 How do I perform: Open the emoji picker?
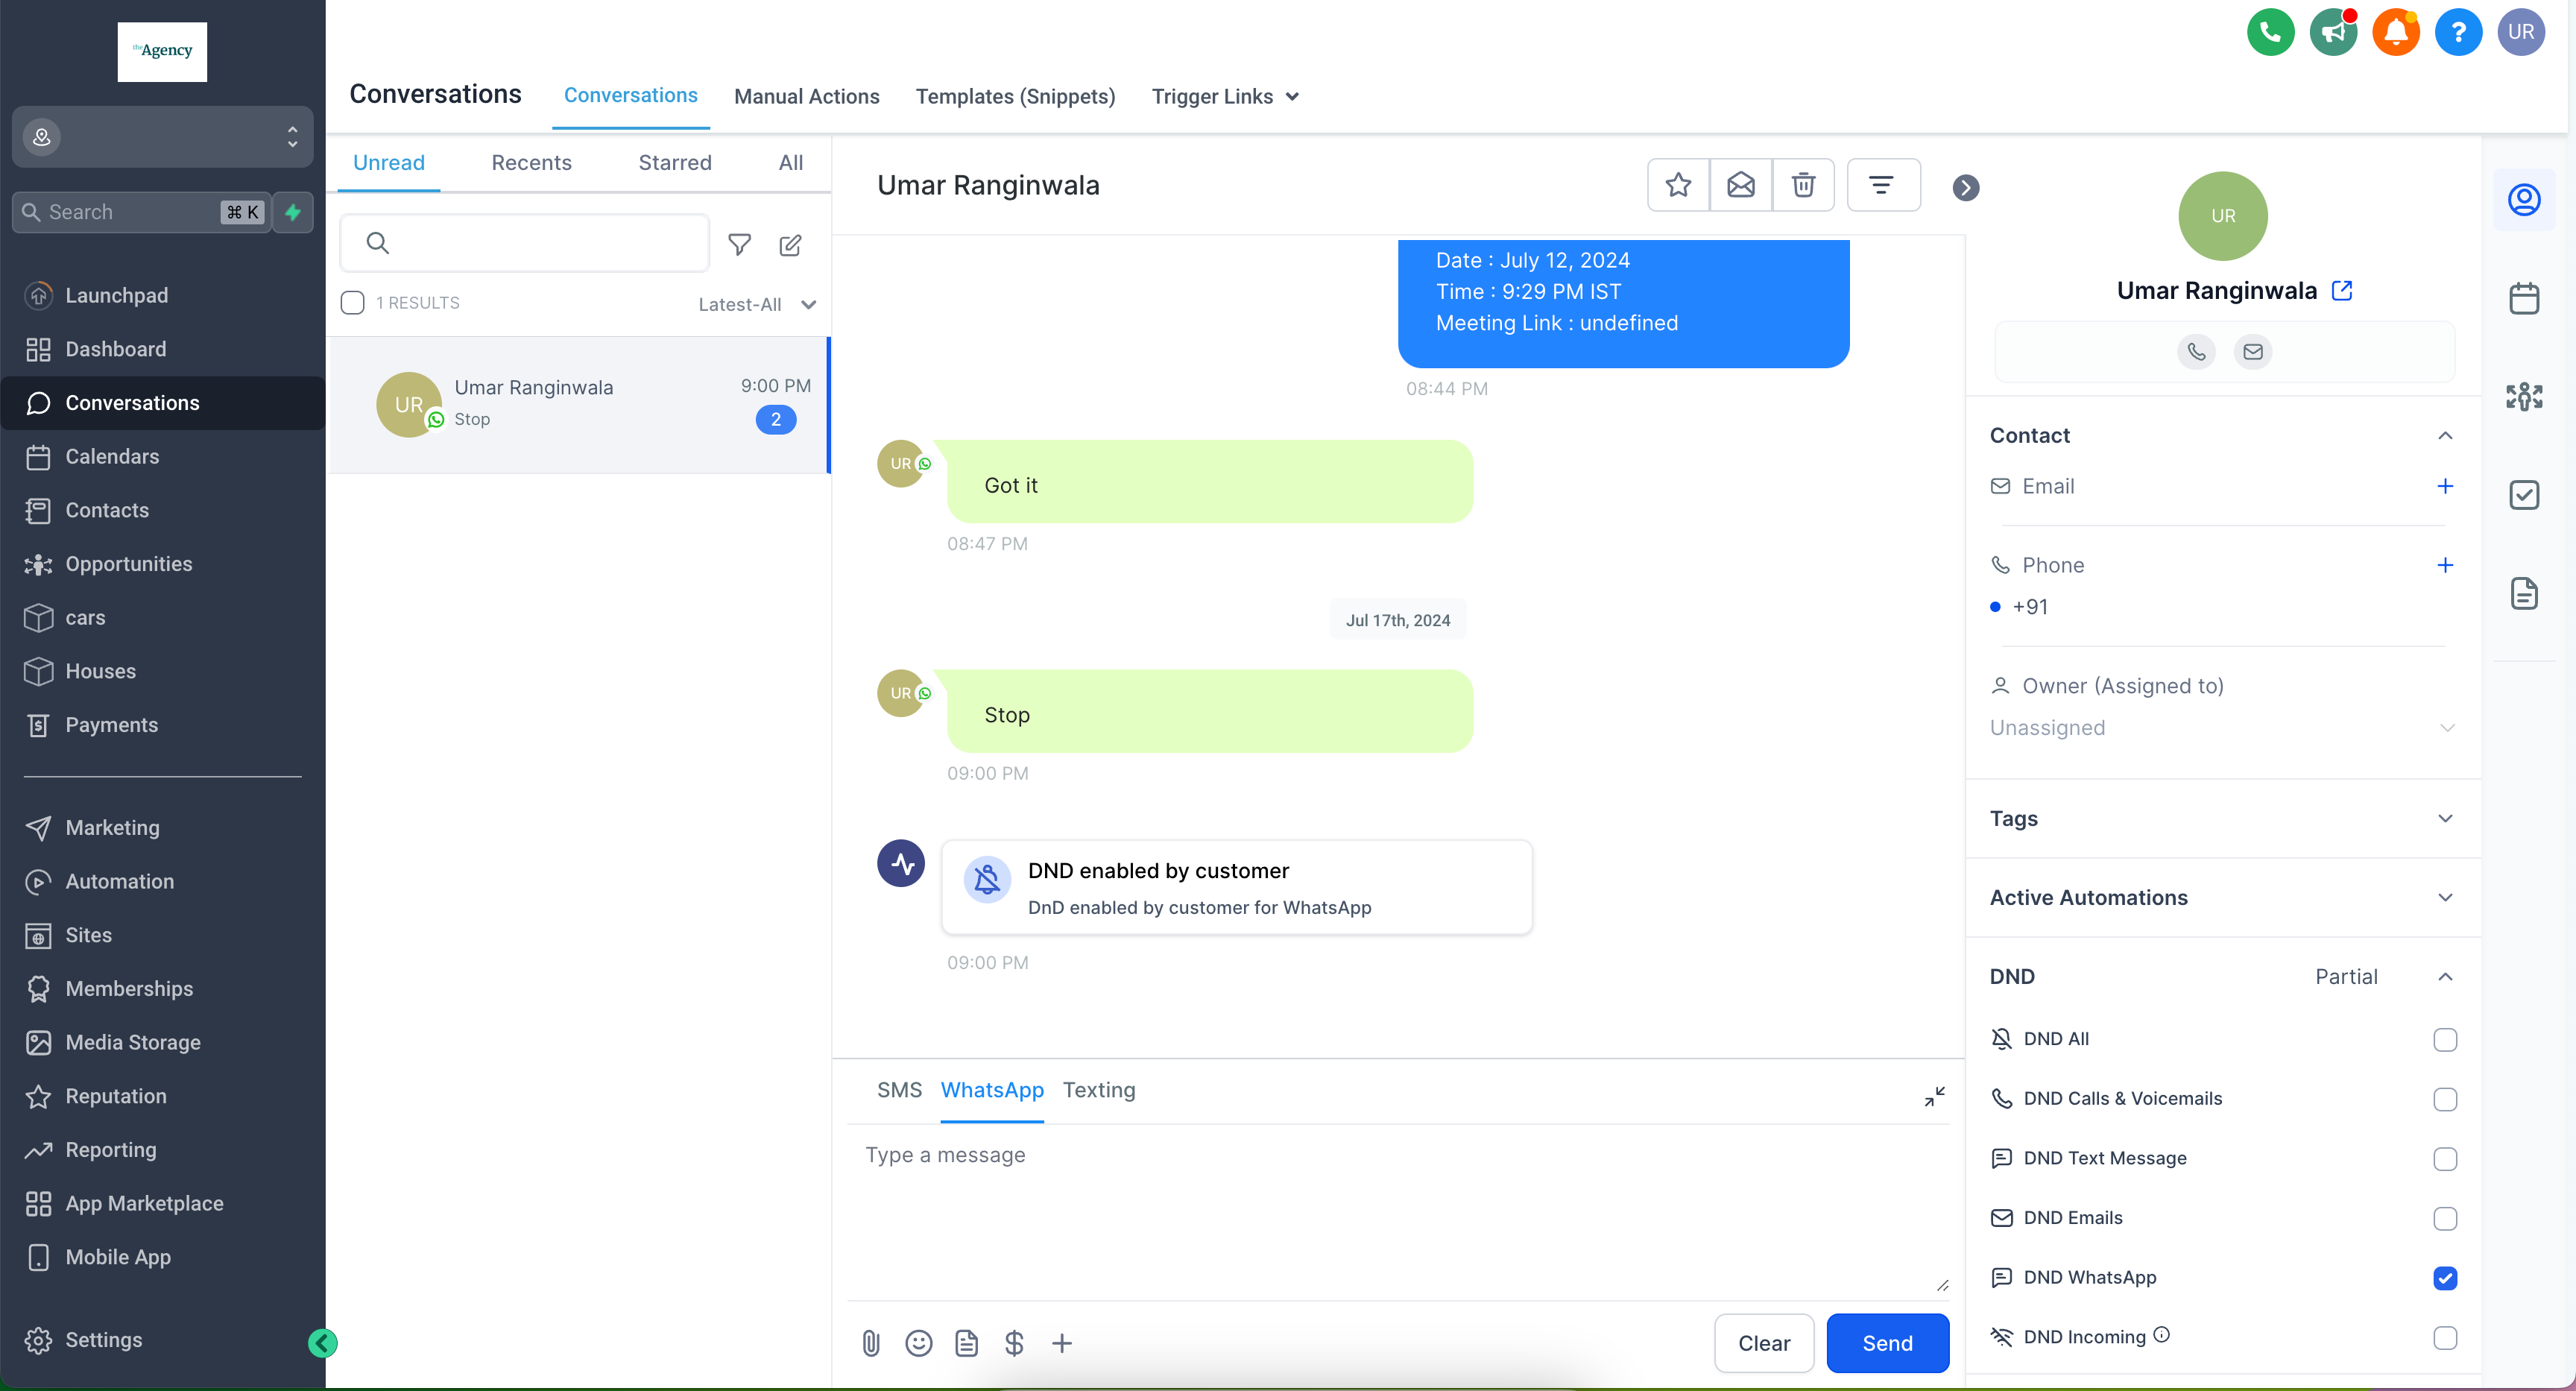[918, 1343]
